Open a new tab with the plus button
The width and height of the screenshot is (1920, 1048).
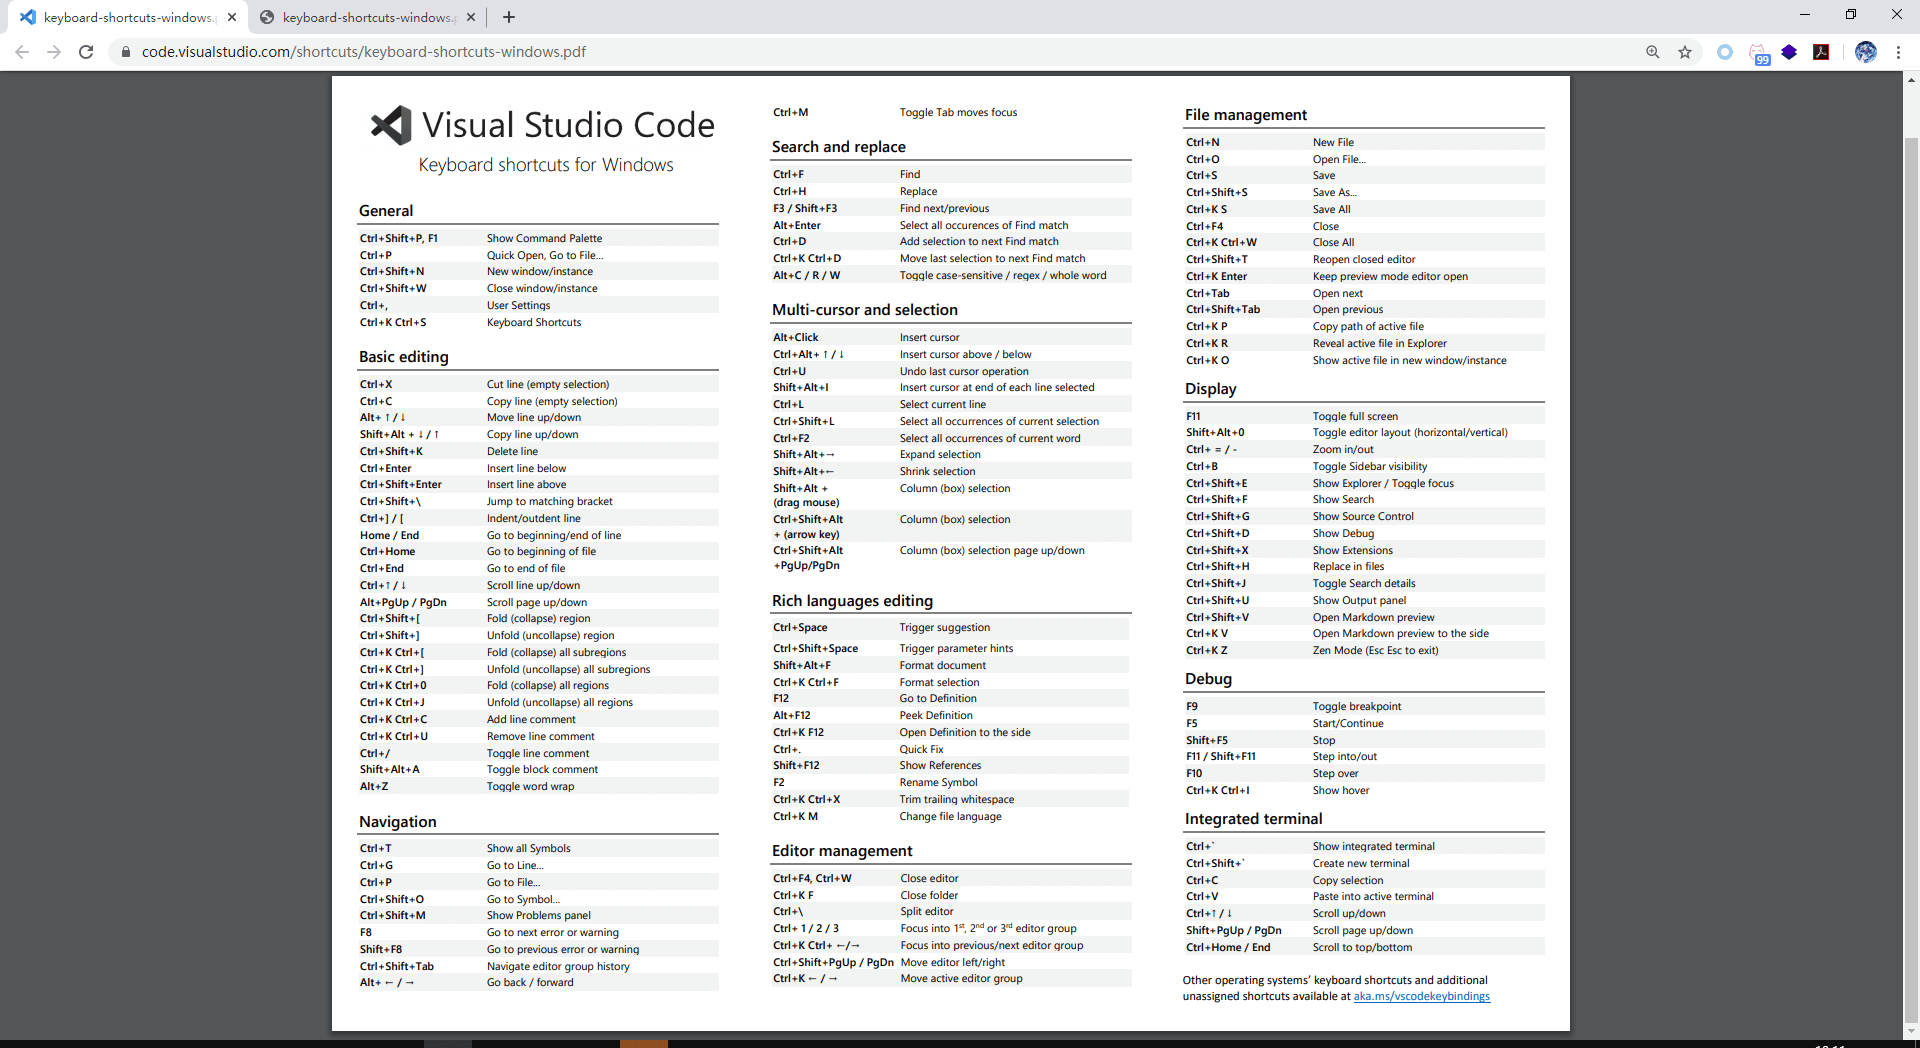tap(509, 17)
